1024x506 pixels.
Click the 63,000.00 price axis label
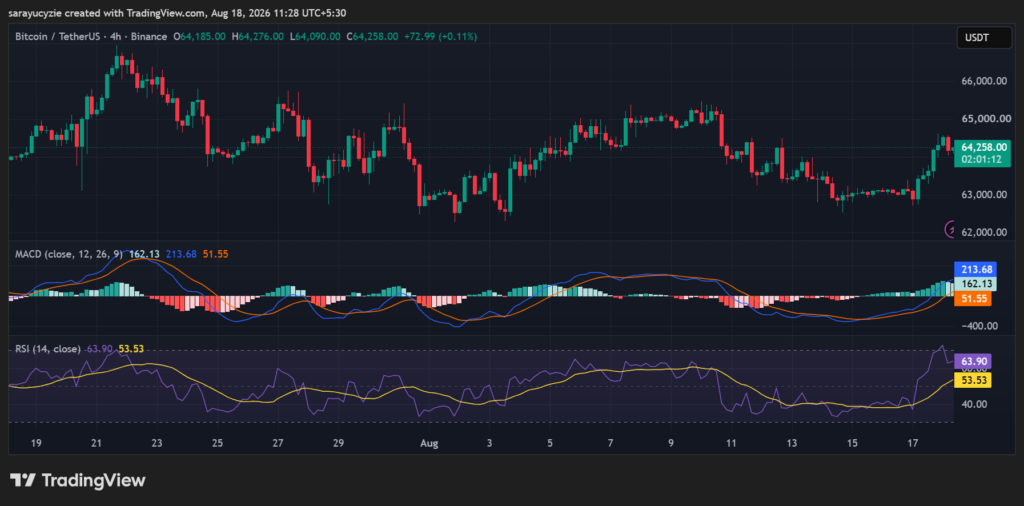click(x=985, y=195)
